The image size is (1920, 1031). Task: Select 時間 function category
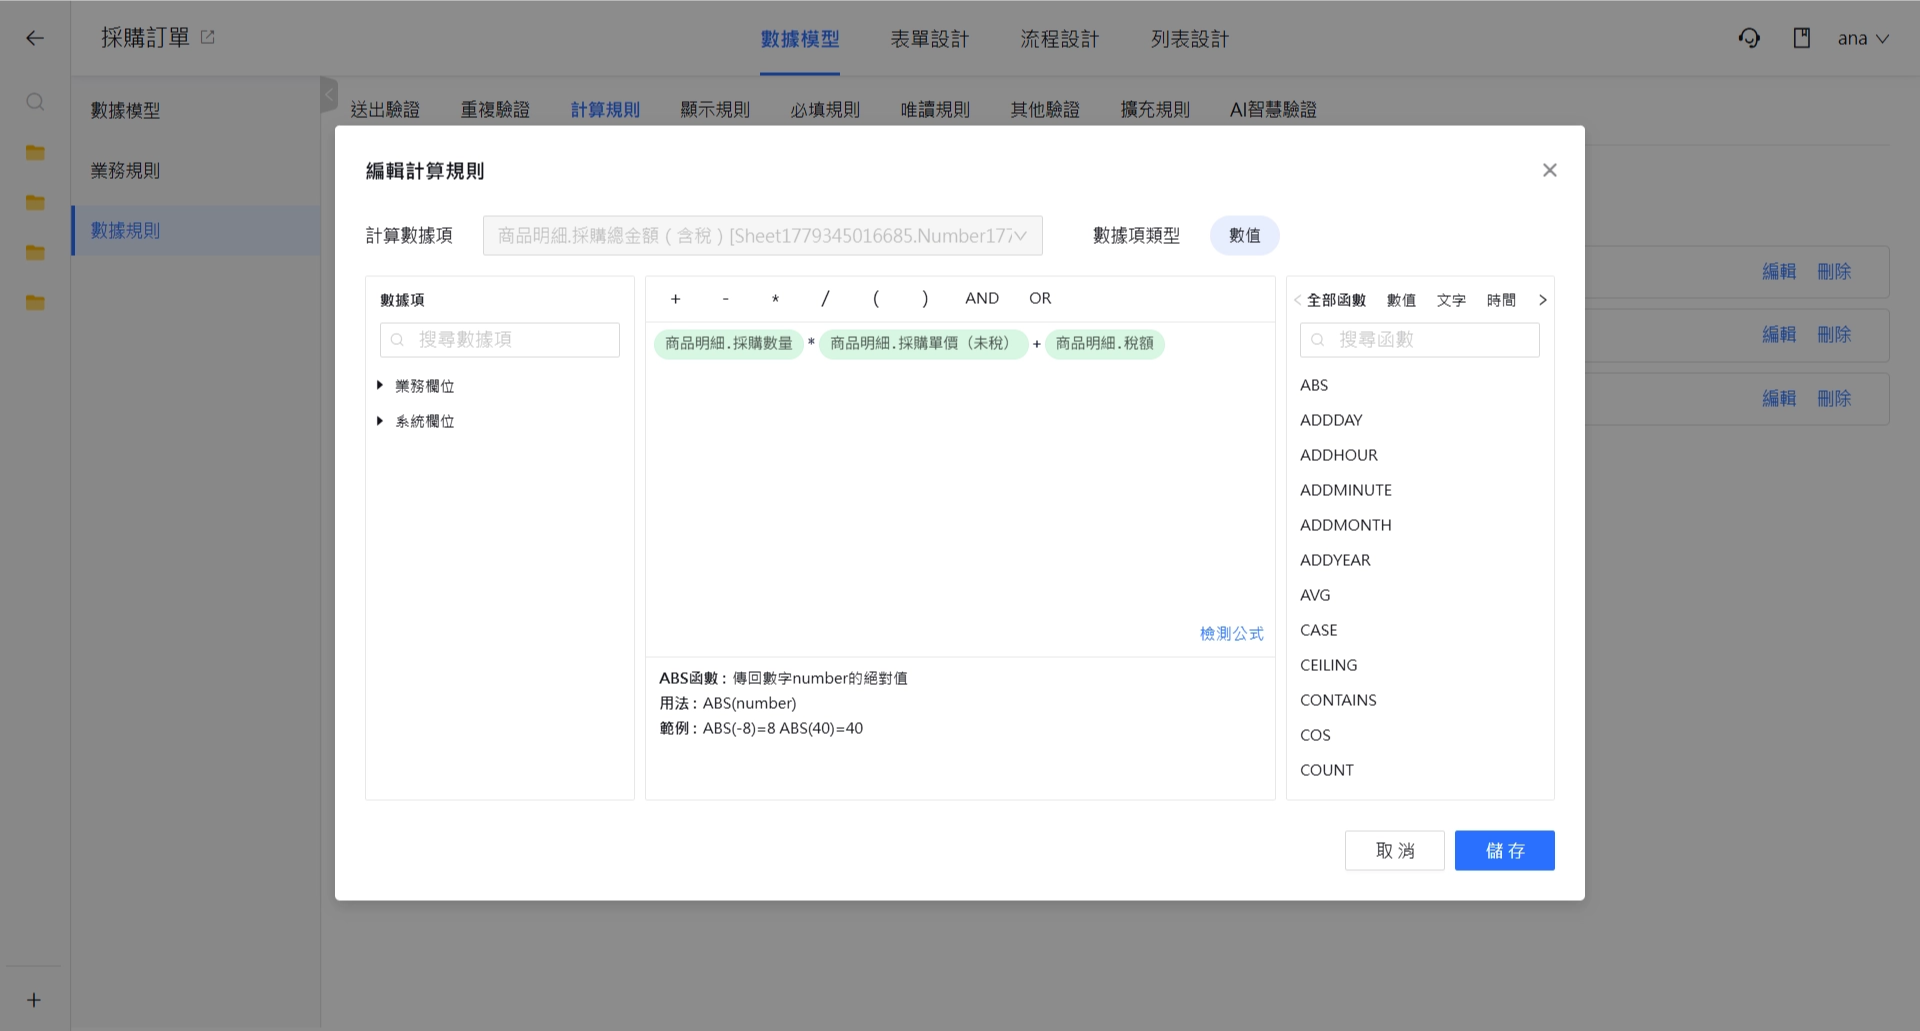point(1501,300)
